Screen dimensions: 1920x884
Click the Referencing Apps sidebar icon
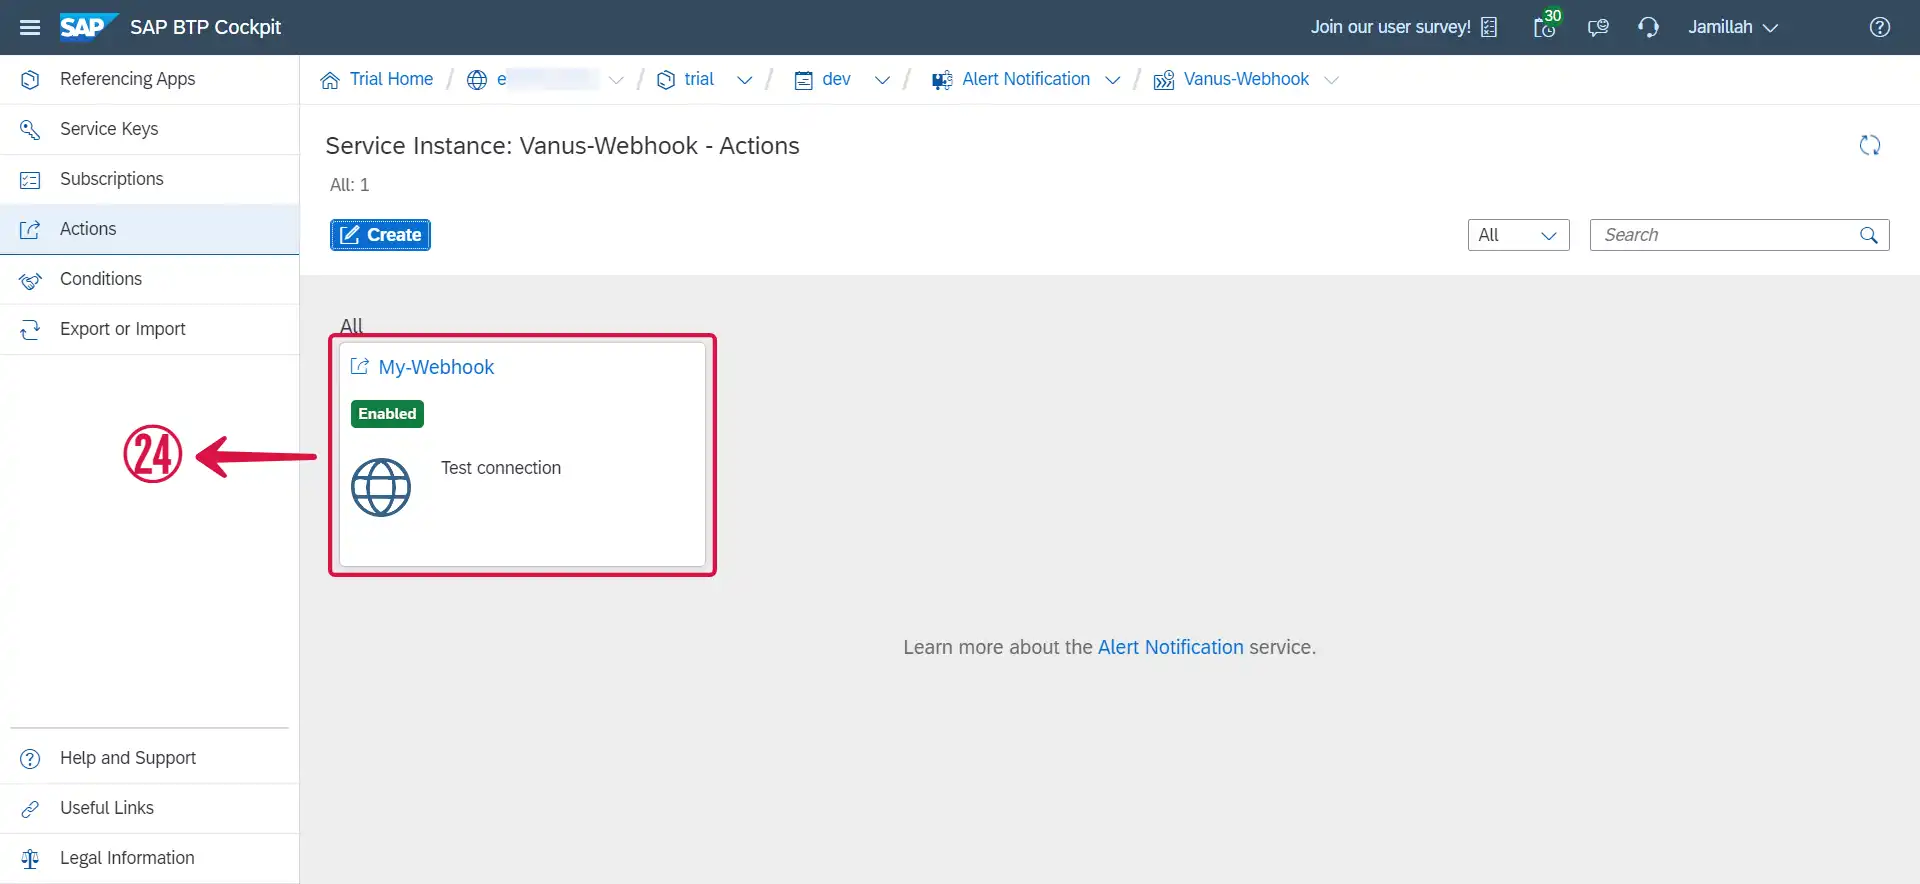30,79
